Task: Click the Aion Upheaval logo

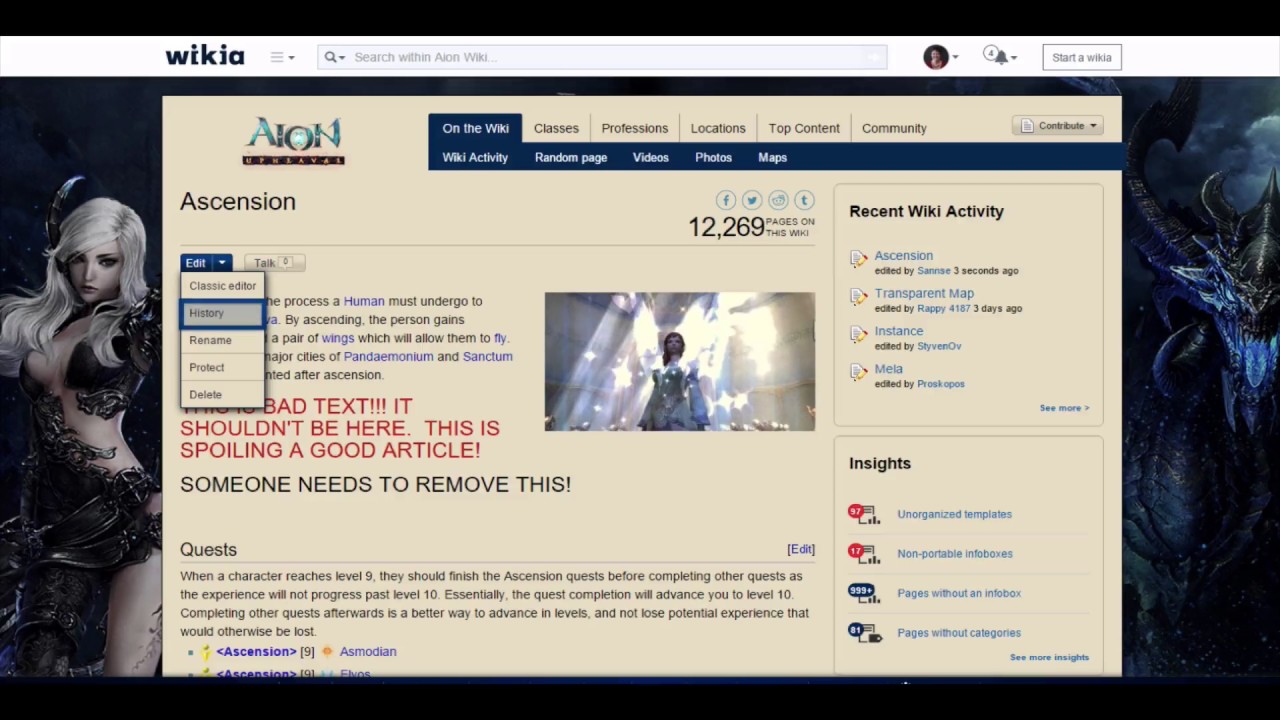Action: 294,141
